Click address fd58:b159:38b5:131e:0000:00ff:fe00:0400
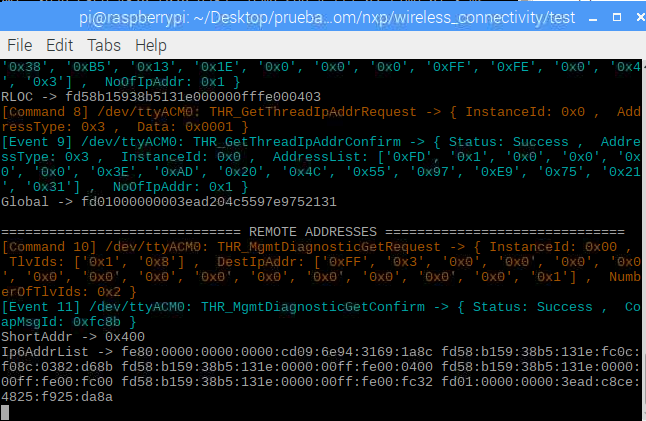The height and width of the screenshot is (421, 646). [x=277, y=367]
